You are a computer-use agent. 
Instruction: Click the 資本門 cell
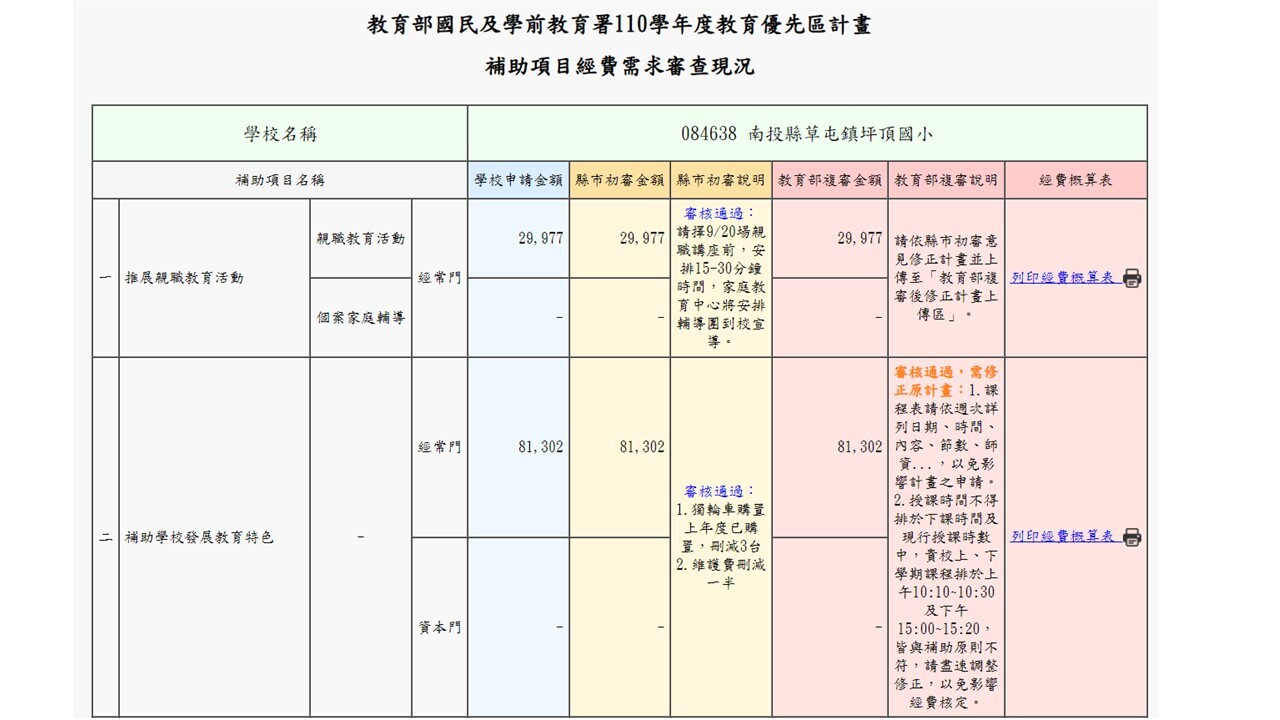click(x=440, y=627)
